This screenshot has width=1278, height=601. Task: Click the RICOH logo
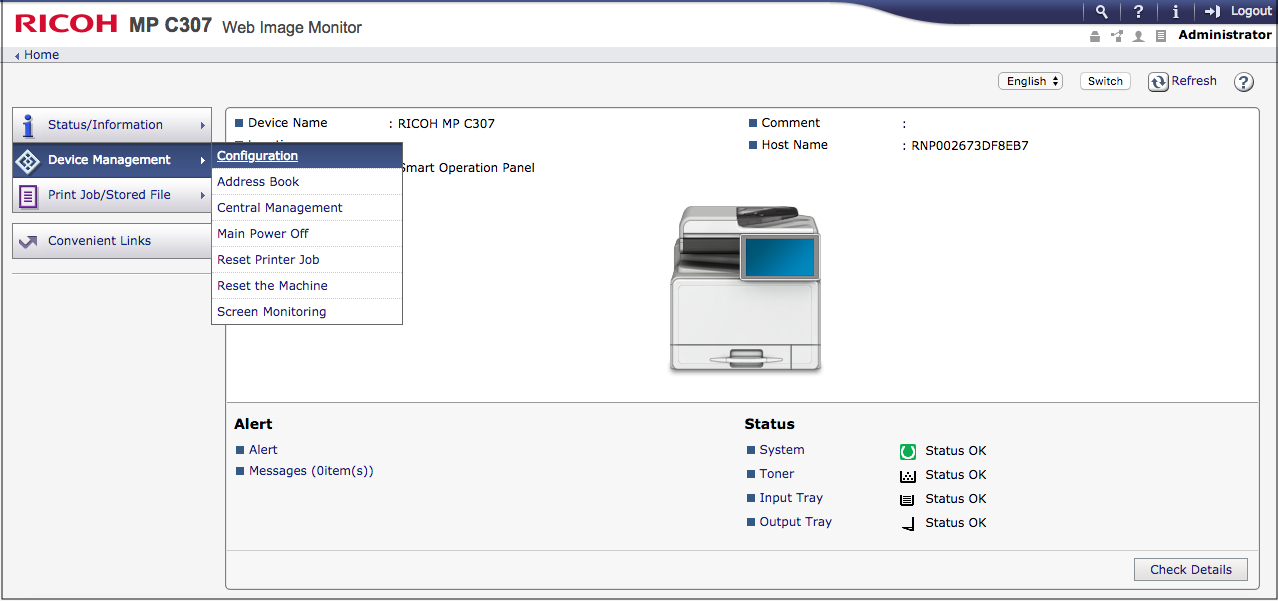point(67,24)
